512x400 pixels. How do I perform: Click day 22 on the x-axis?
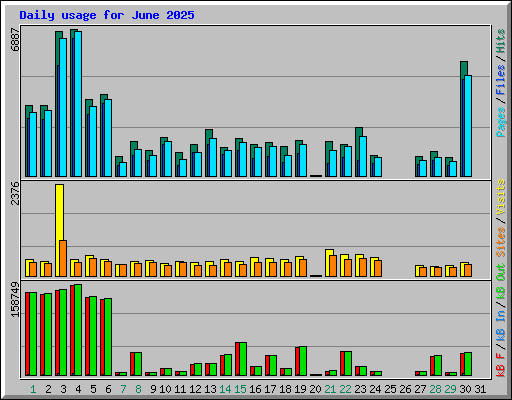(345, 389)
